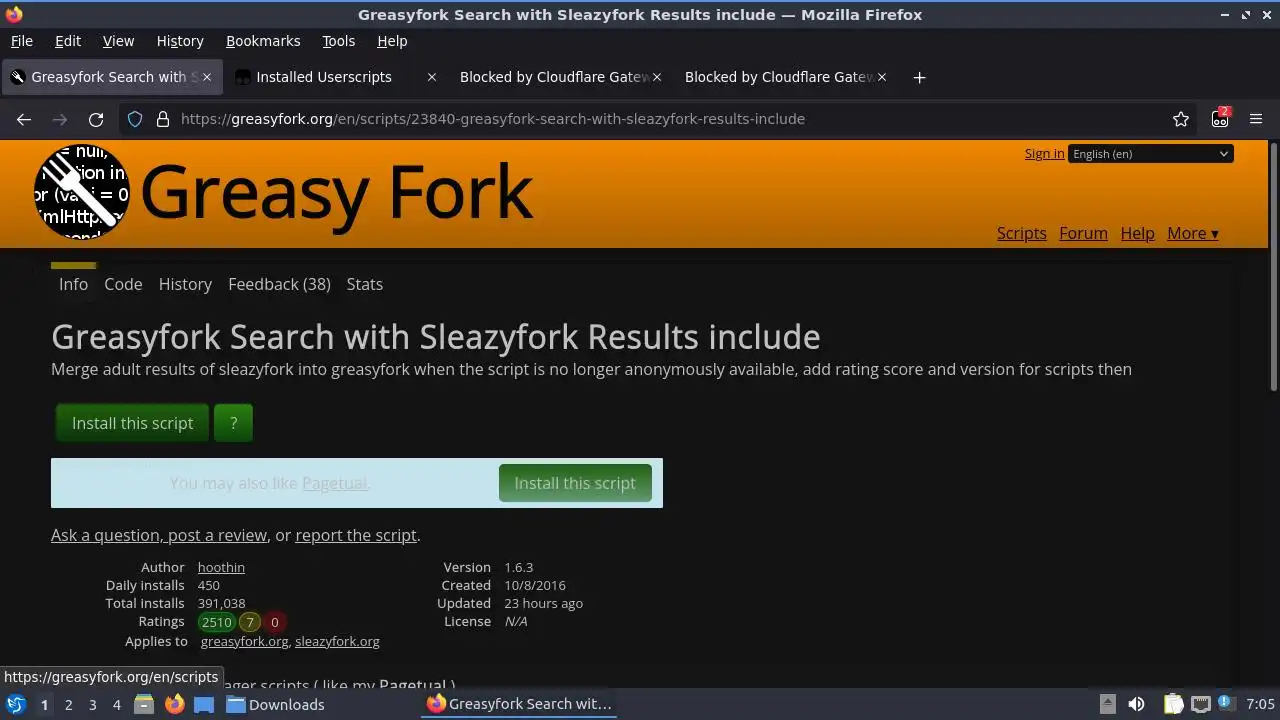Screen dimensions: 1280x720
Task: Open the Tools menu
Action: pos(338,41)
